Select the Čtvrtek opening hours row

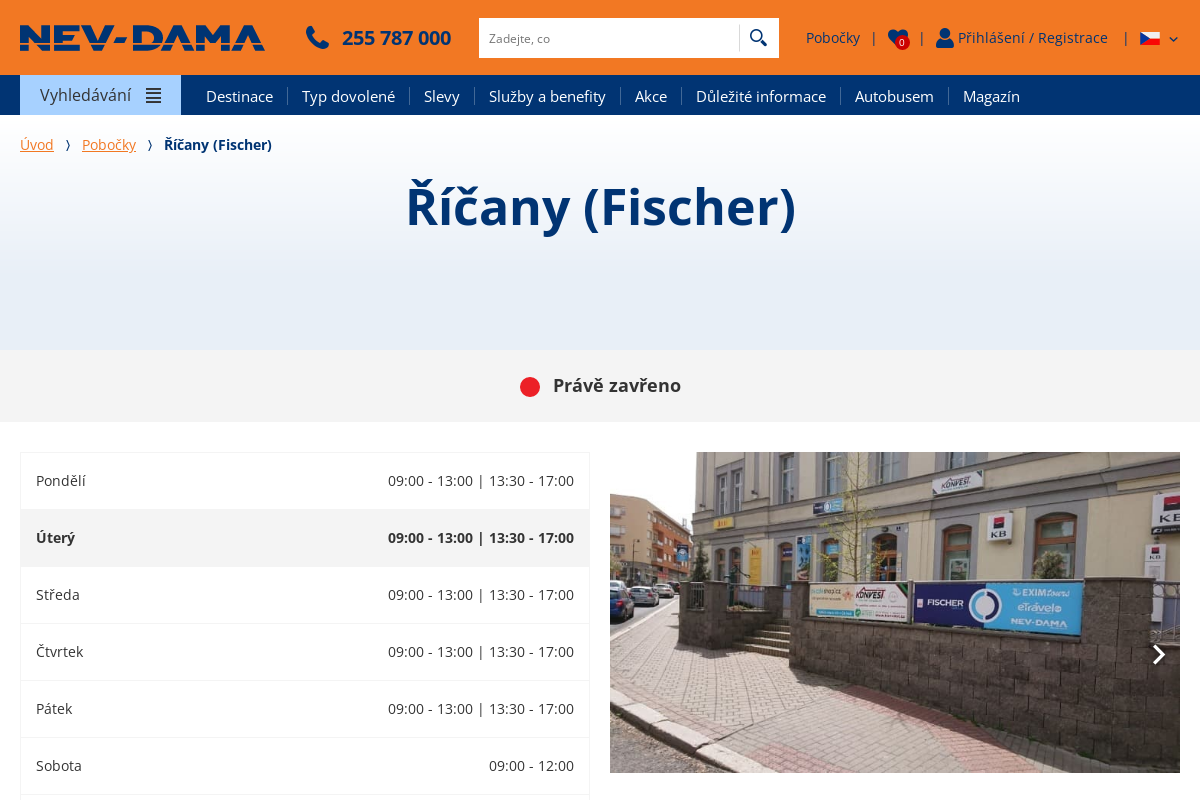(x=305, y=652)
